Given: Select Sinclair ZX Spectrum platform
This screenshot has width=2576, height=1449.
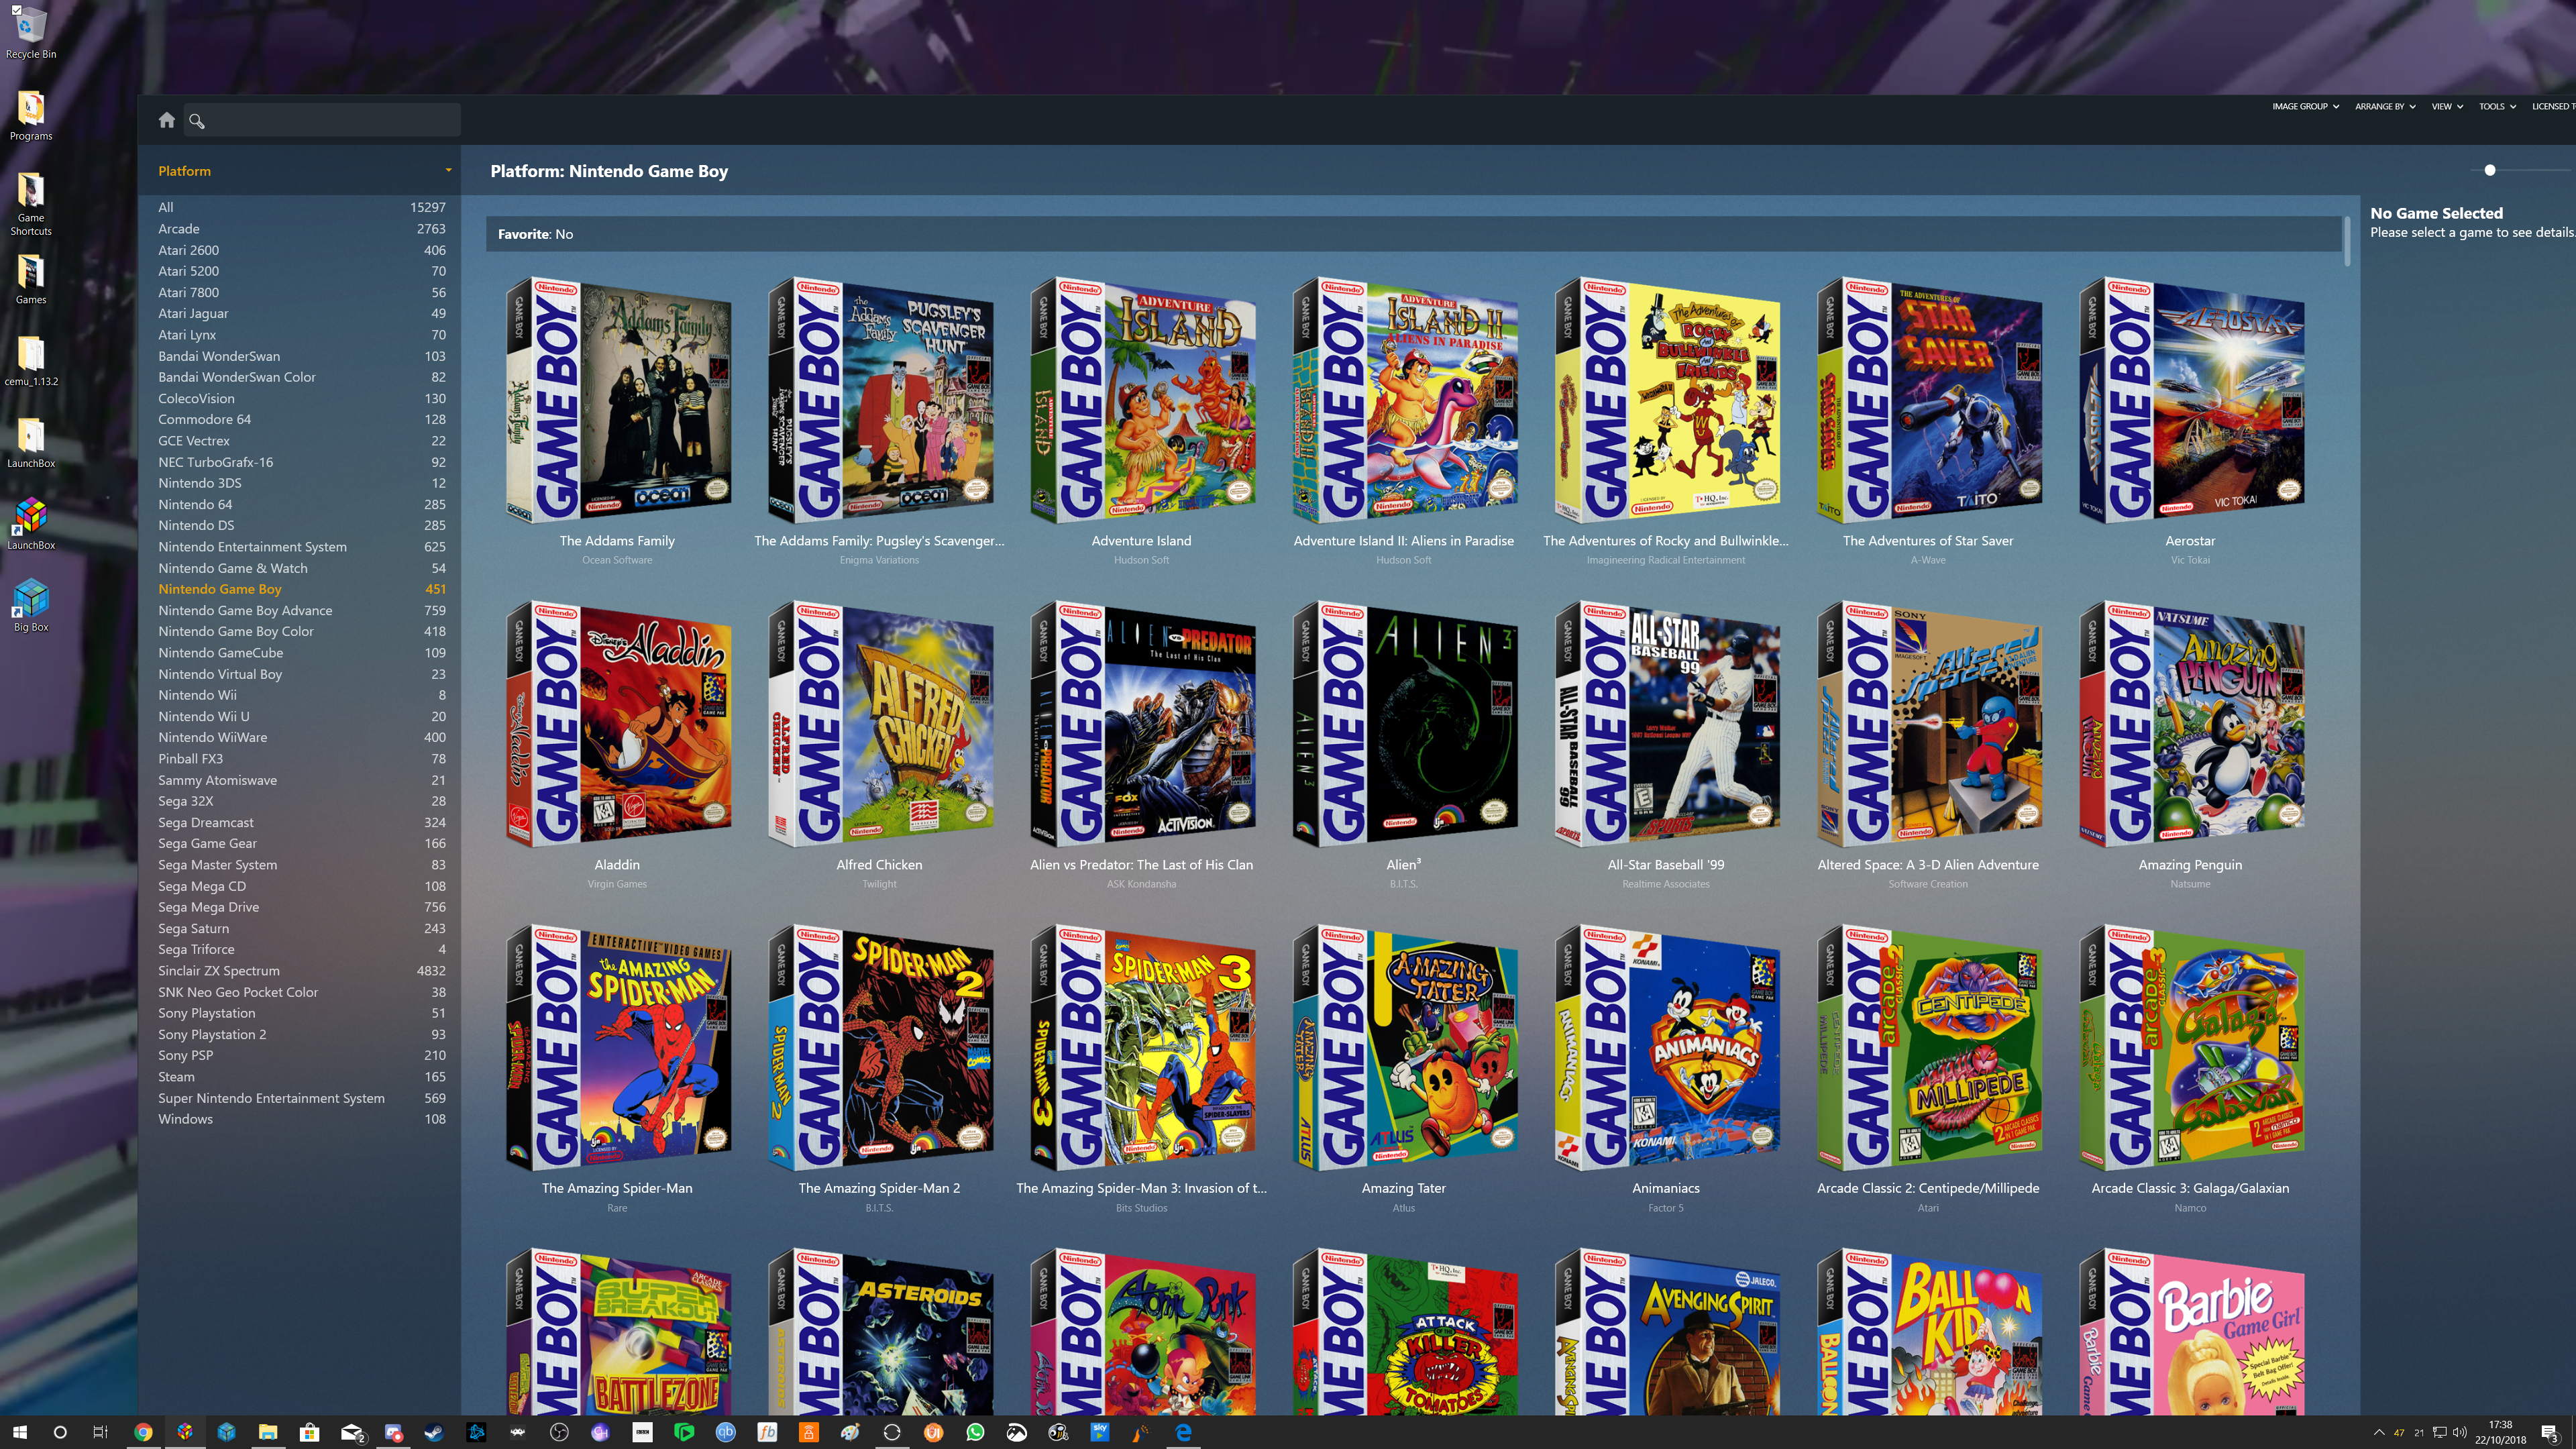Looking at the screenshot, I should pyautogui.click(x=301, y=970).
